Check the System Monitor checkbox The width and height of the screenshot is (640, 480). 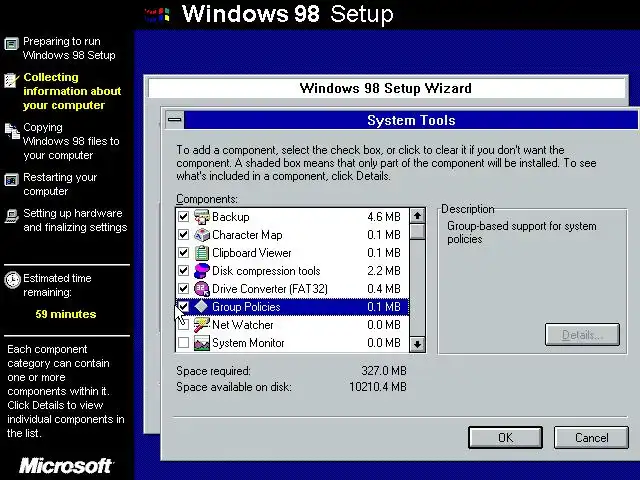183,342
